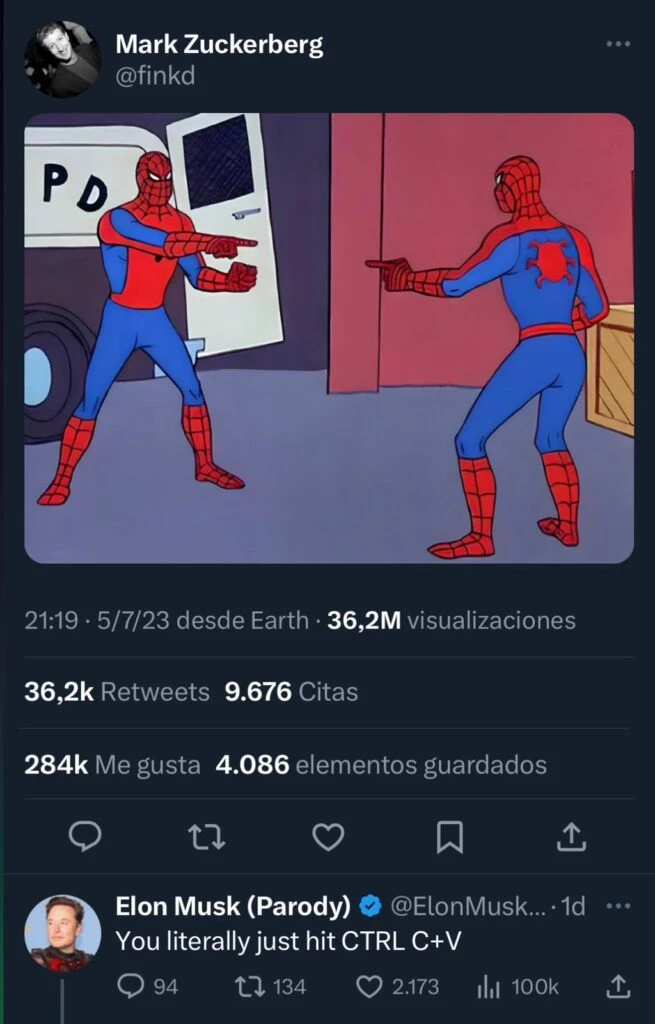
Task: Retweet the Spider-Man post
Action: 206,837
